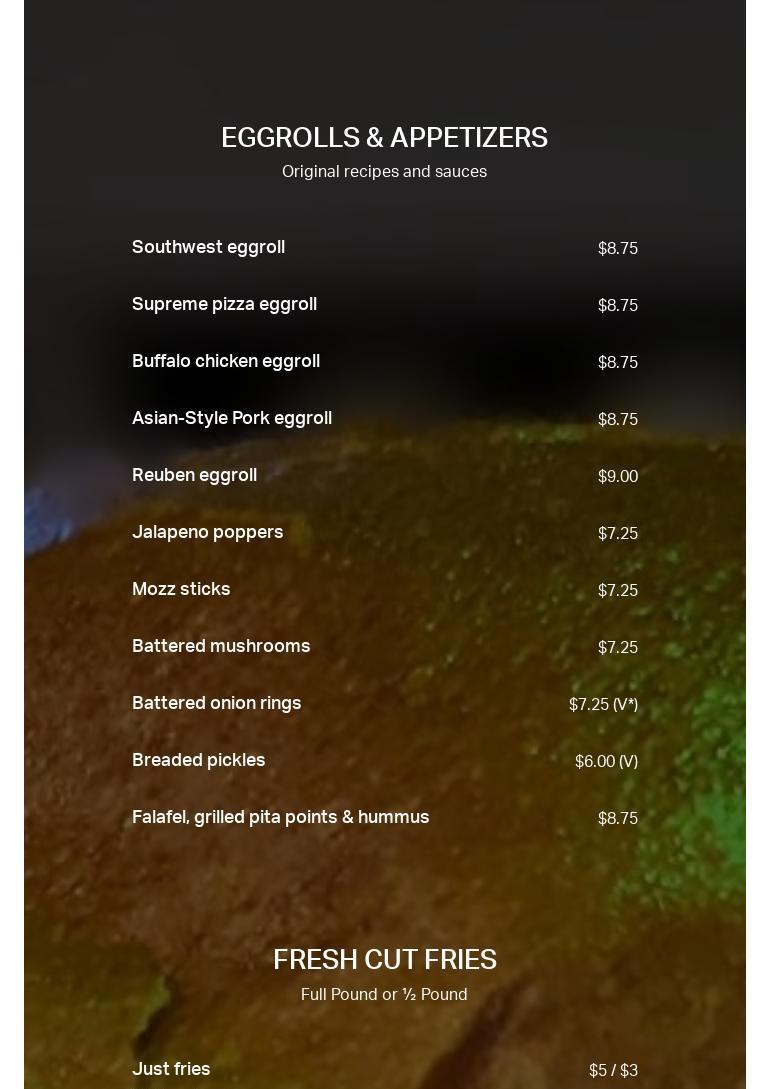The width and height of the screenshot is (770, 1089).
Task: Click the $7.25 (V*) onion rings price
Action: pyautogui.click(x=603, y=704)
